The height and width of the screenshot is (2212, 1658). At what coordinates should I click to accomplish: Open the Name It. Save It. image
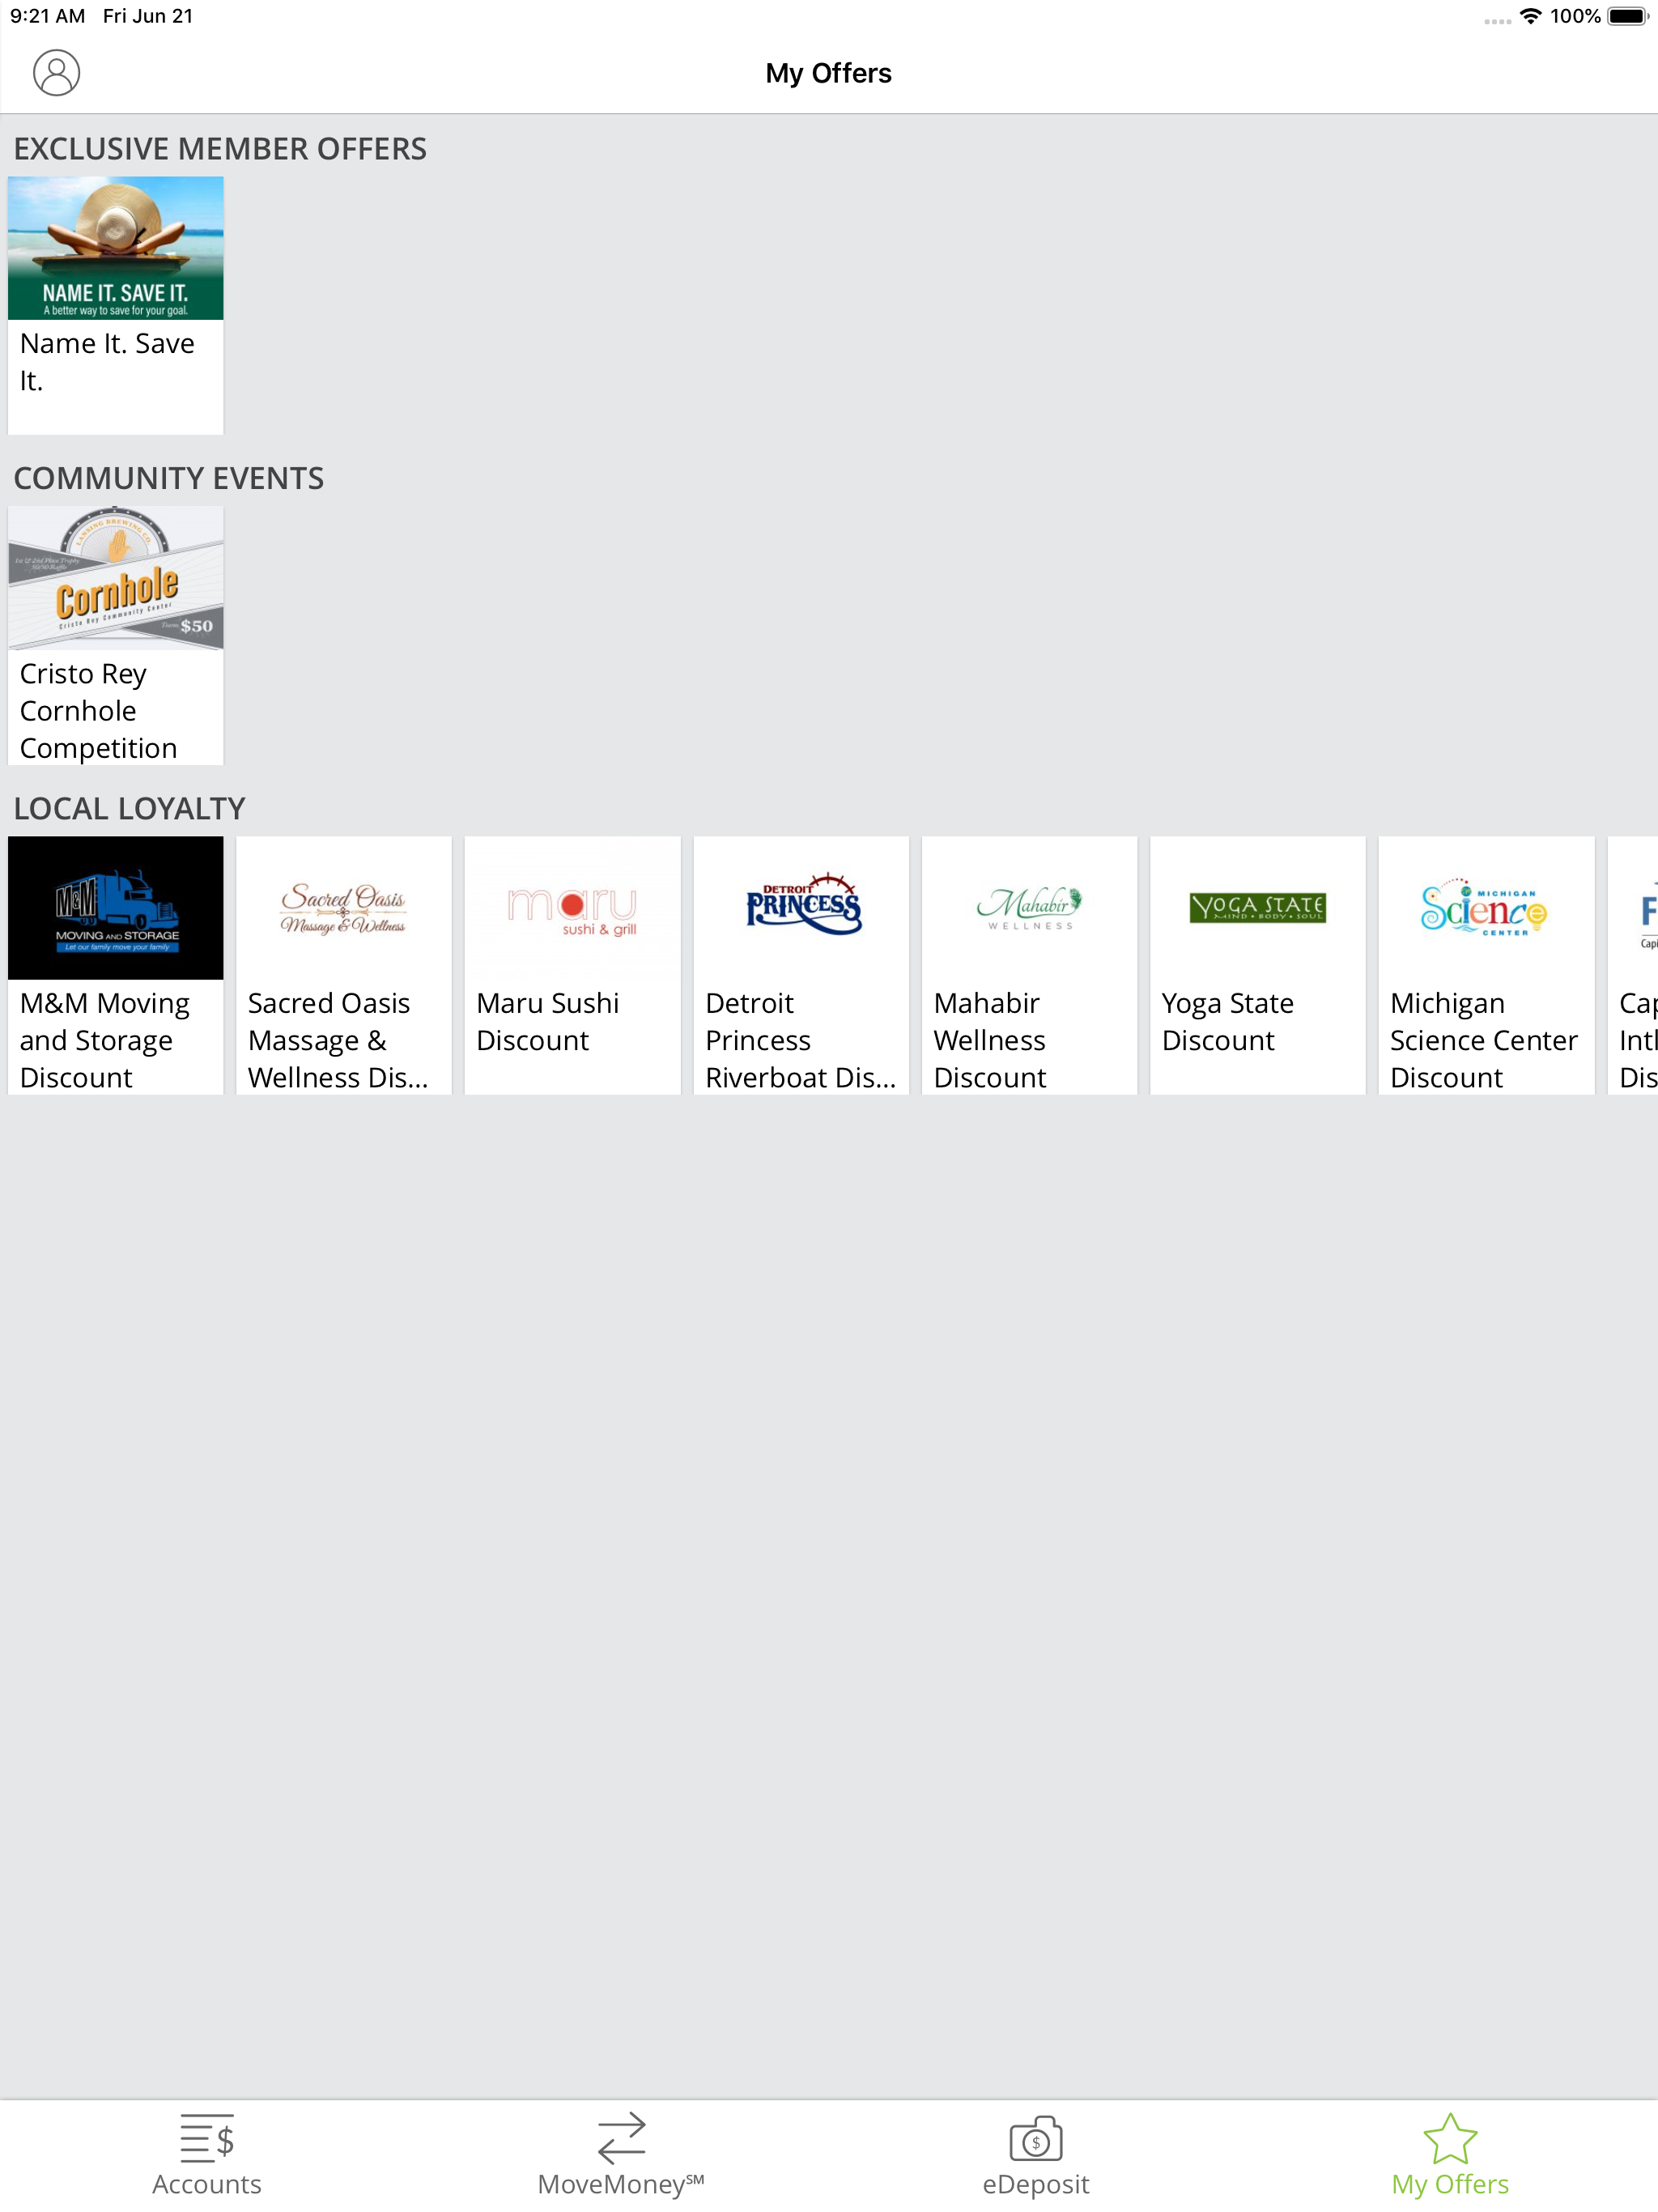point(116,248)
